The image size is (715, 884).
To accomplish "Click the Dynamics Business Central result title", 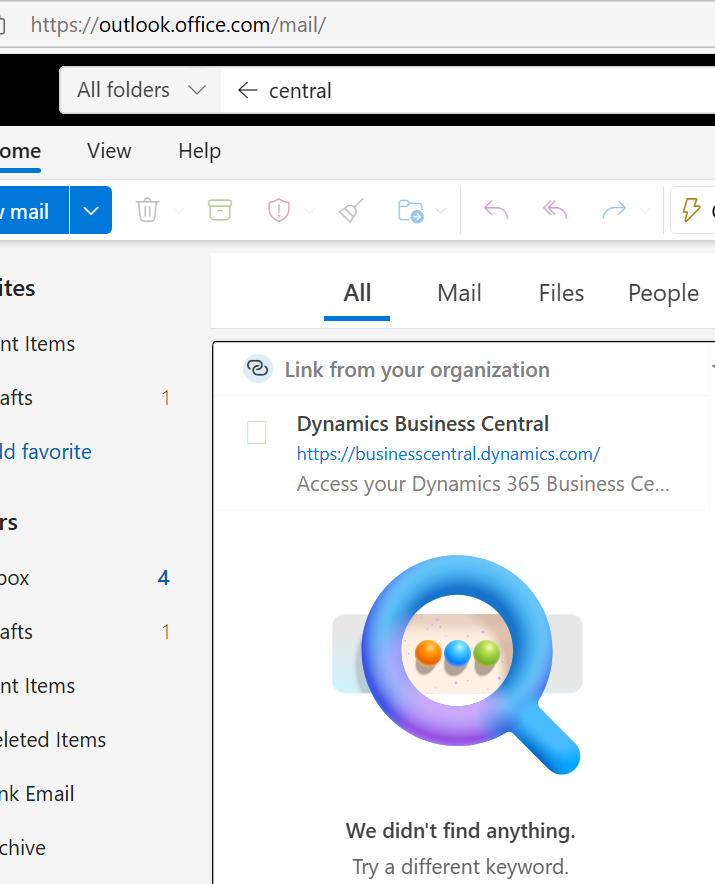I will coord(422,423).
